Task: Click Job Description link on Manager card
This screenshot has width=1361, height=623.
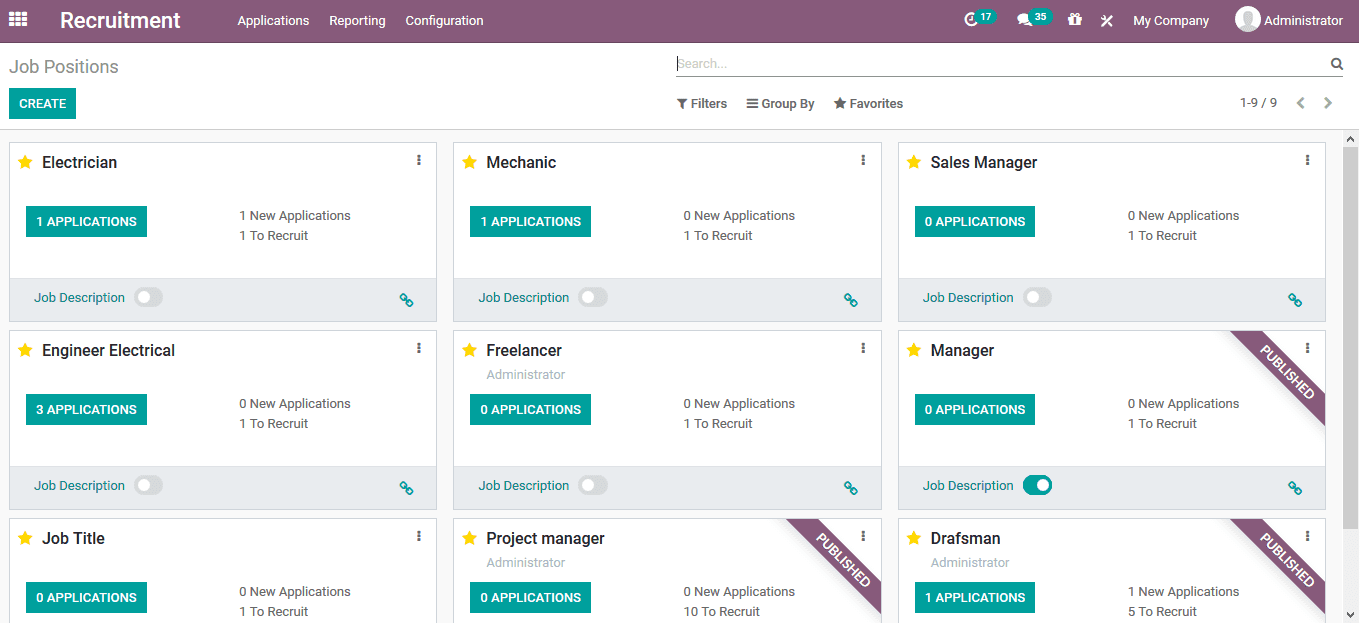Action: [x=968, y=485]
